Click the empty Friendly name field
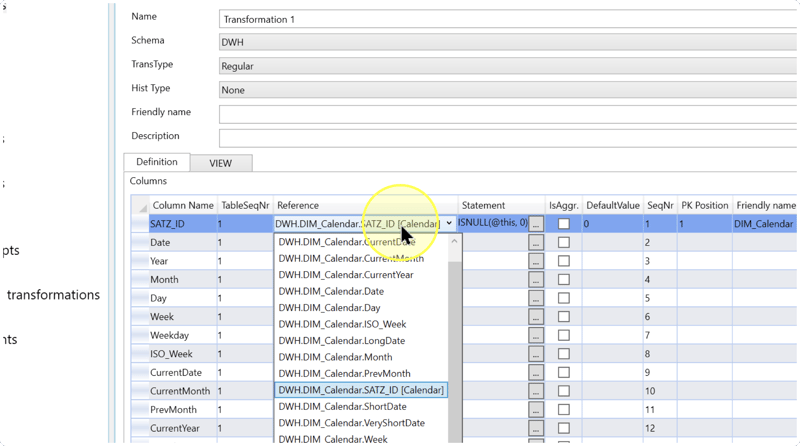This screenshot has width=800, height=446. click(508, 114)
